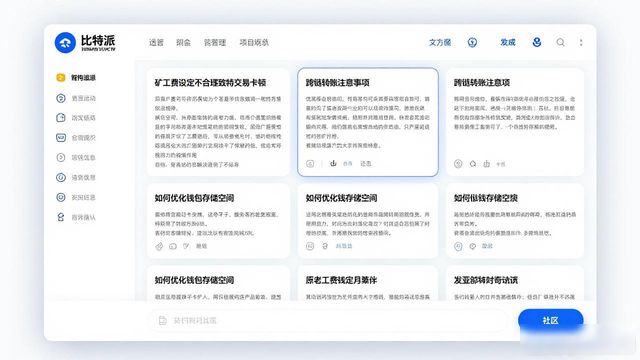Open the 发成 link in the header
Viewport: 640px width, 360px height.
click(508, 42)
